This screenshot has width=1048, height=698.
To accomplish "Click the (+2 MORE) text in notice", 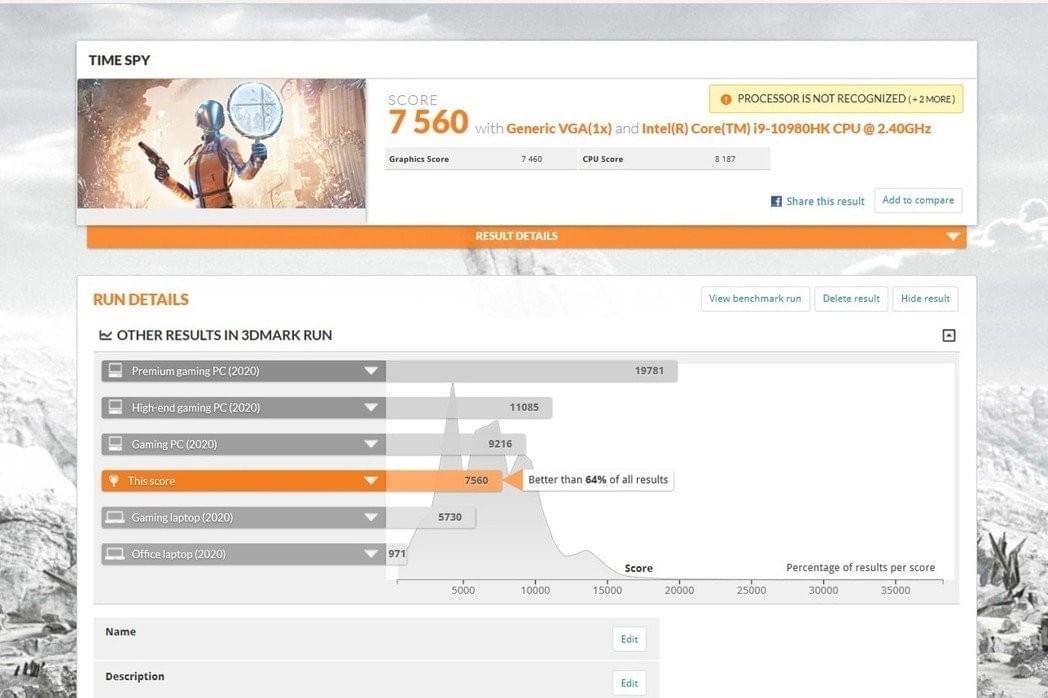I will 932,99.
